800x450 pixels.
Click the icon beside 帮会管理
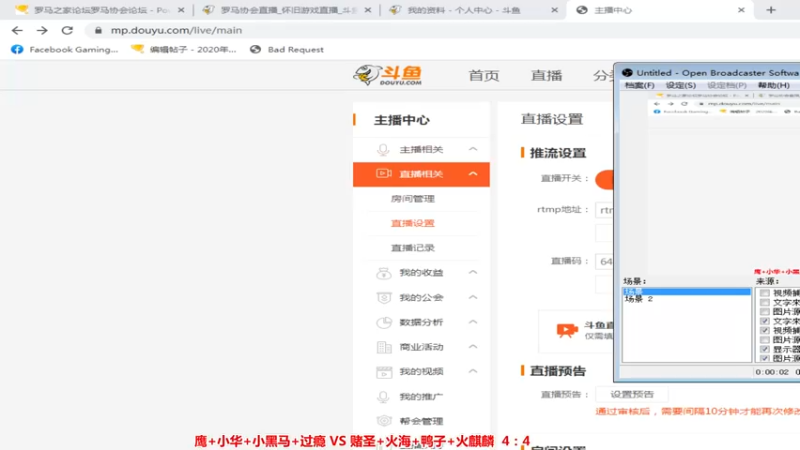pyautogui.click(x=384, y=421)
